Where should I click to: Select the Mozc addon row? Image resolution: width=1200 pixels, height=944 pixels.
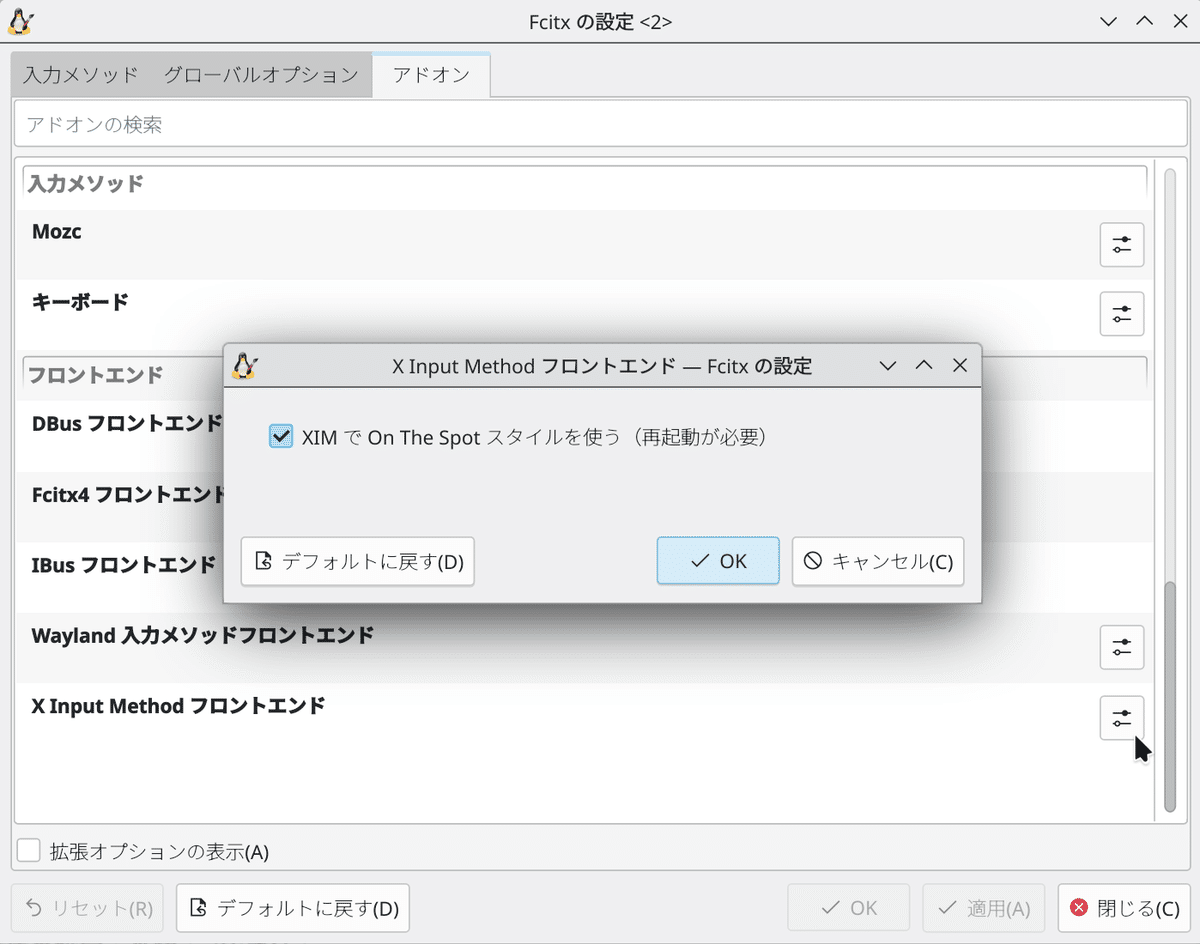coord(585,245)
